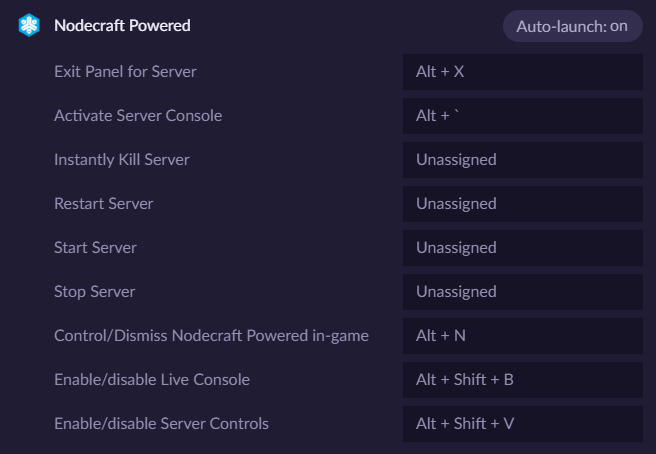Edit the Exit Panel for Server hotkey field
This screenshot has height=454, width=656.
pos(523,72)
